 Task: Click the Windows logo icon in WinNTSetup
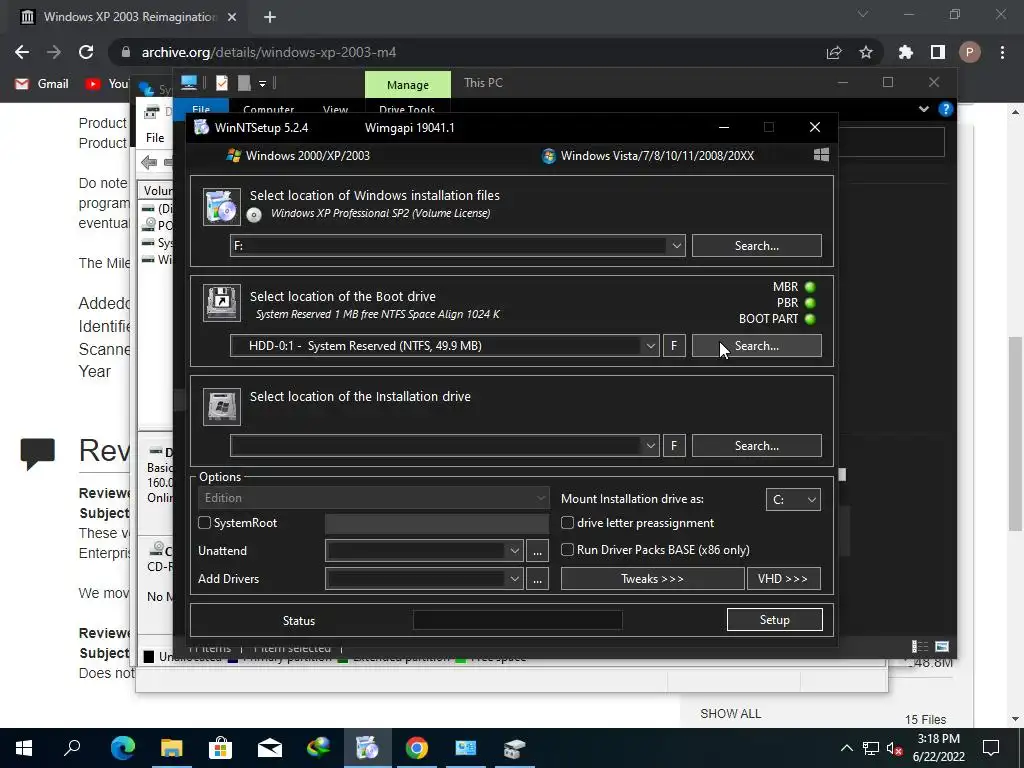(822, 155)
